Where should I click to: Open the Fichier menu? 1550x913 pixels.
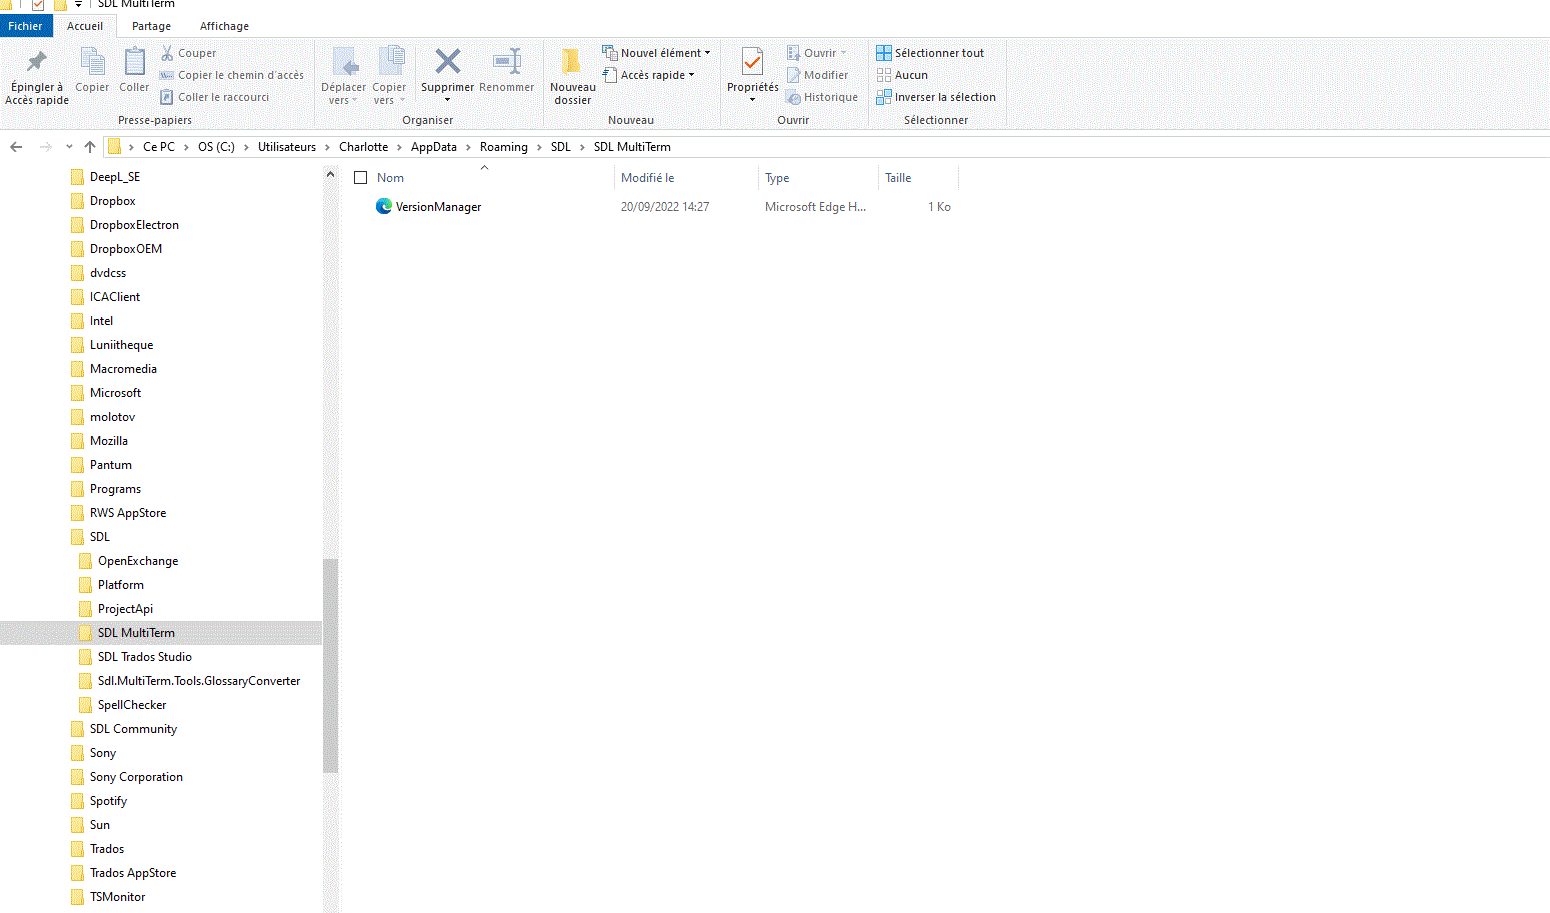[27, 25]
